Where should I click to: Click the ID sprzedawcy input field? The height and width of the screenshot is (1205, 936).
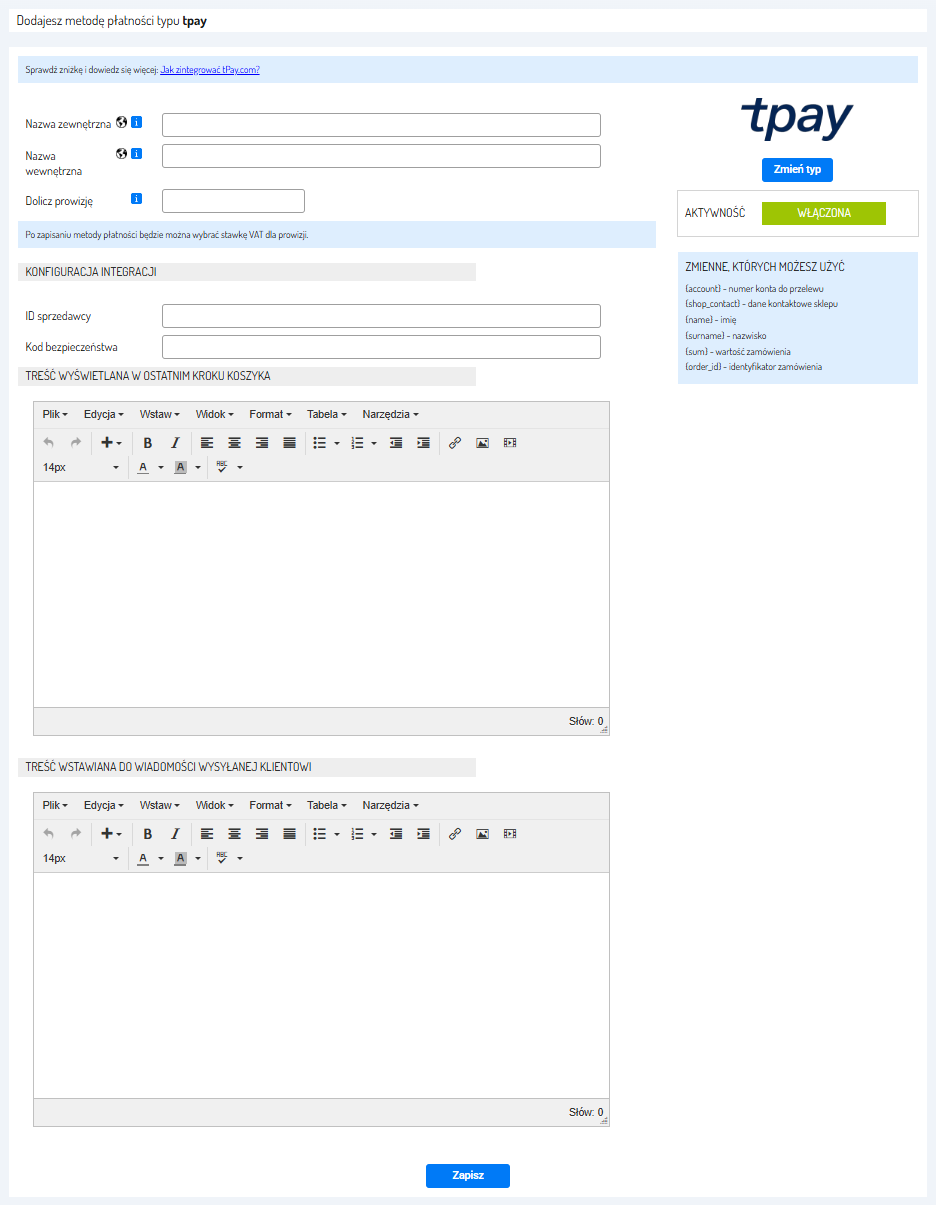381,316
